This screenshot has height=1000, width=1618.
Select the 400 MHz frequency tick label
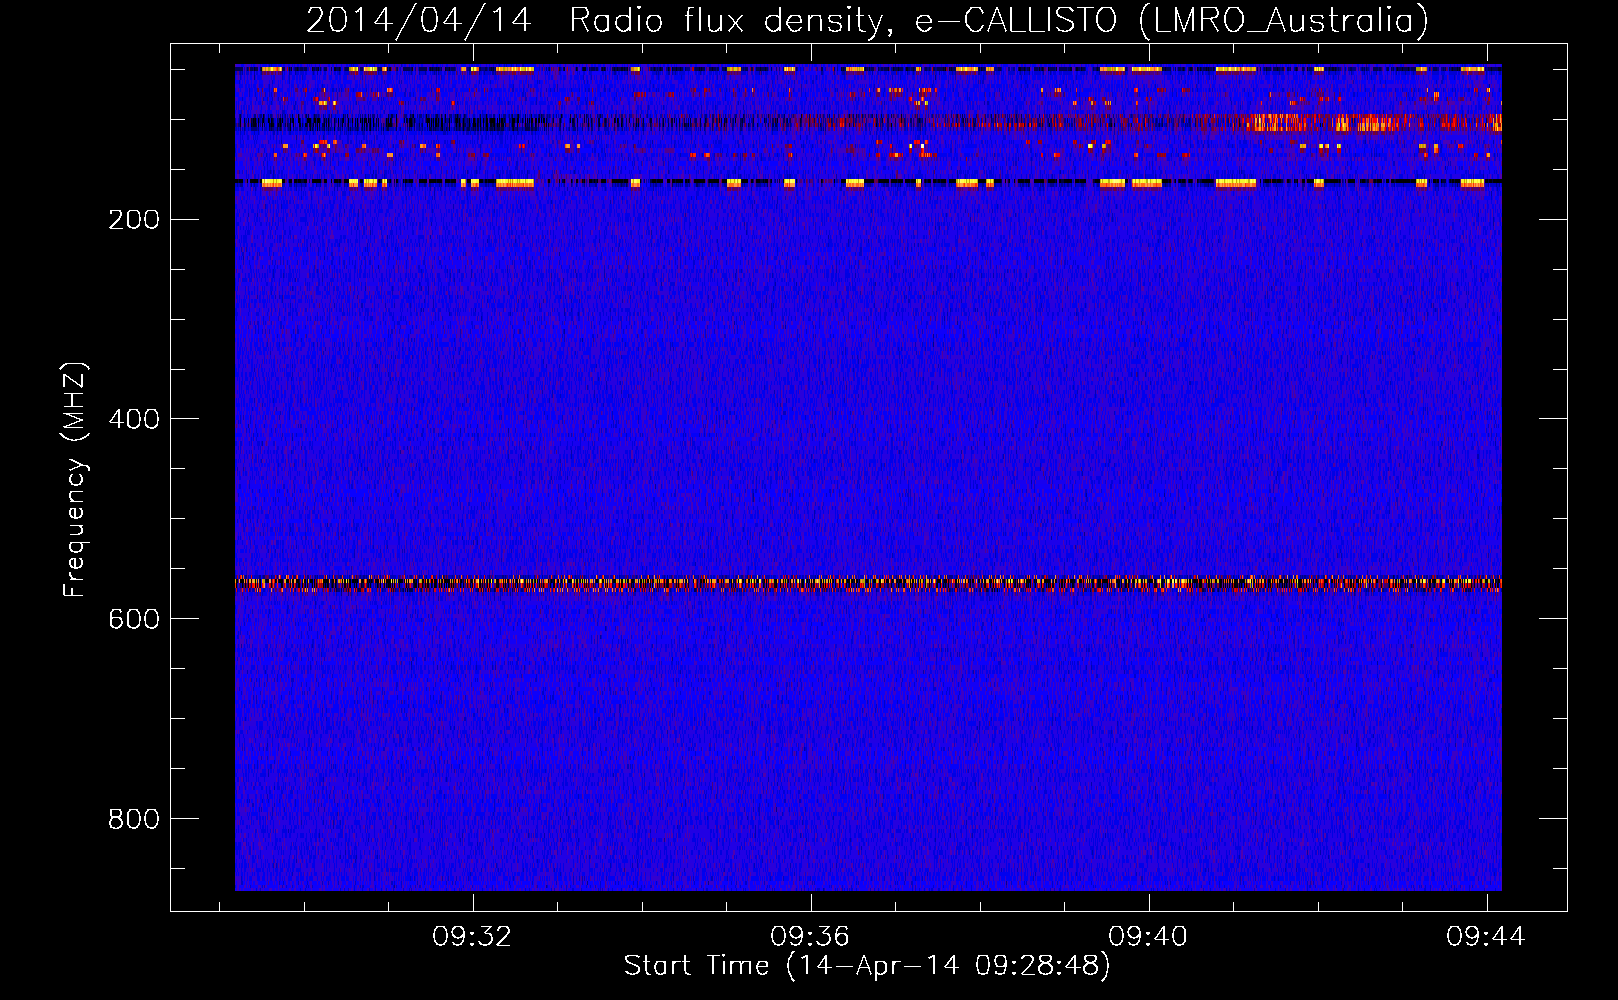[134, 419]
